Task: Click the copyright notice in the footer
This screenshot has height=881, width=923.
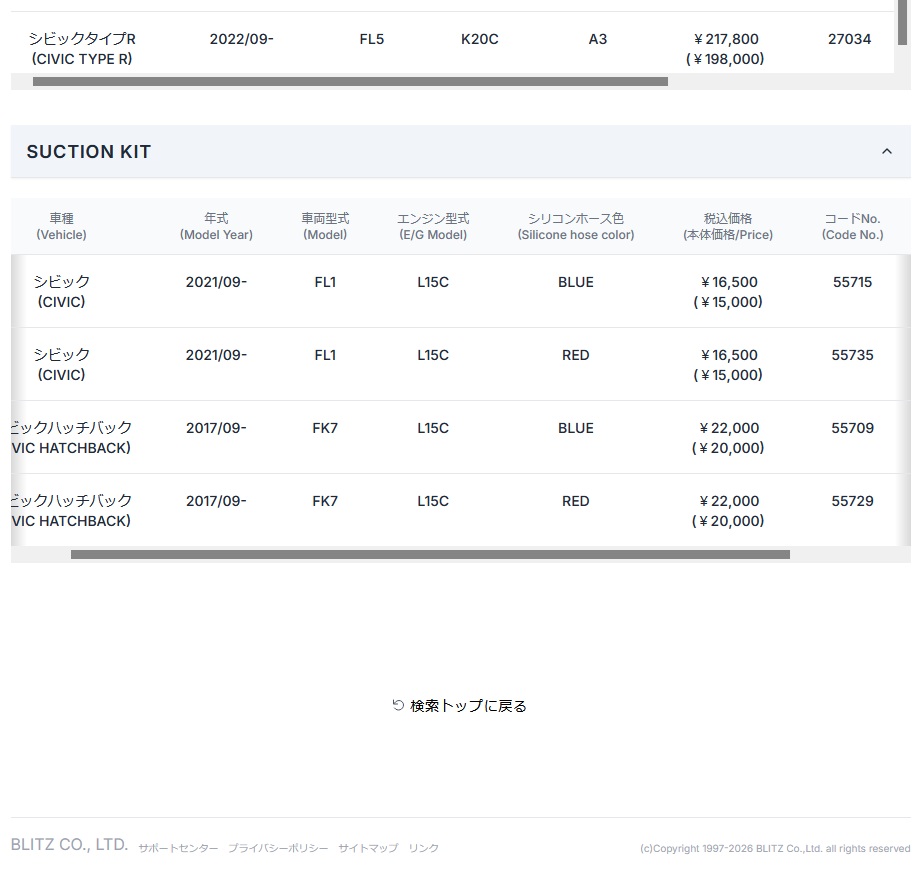Action: point(775,848)
